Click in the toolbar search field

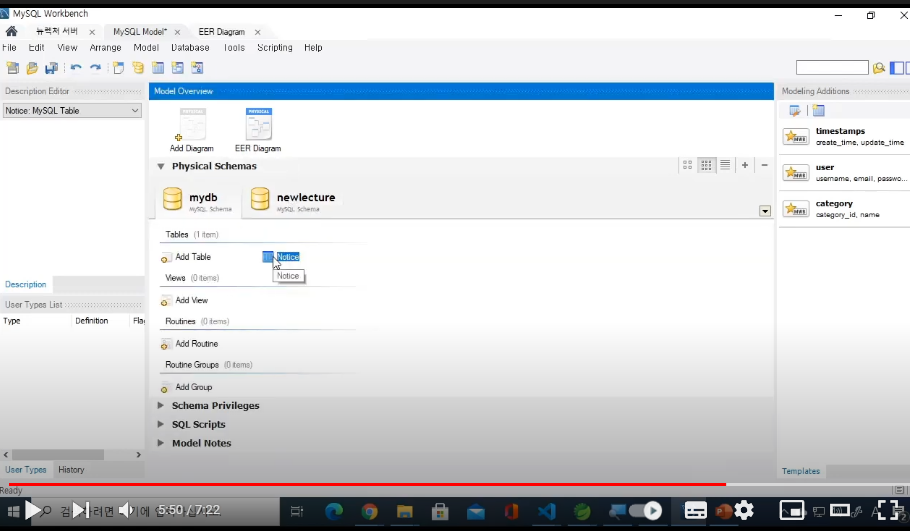pyautogui.click(x=832, y=68)
